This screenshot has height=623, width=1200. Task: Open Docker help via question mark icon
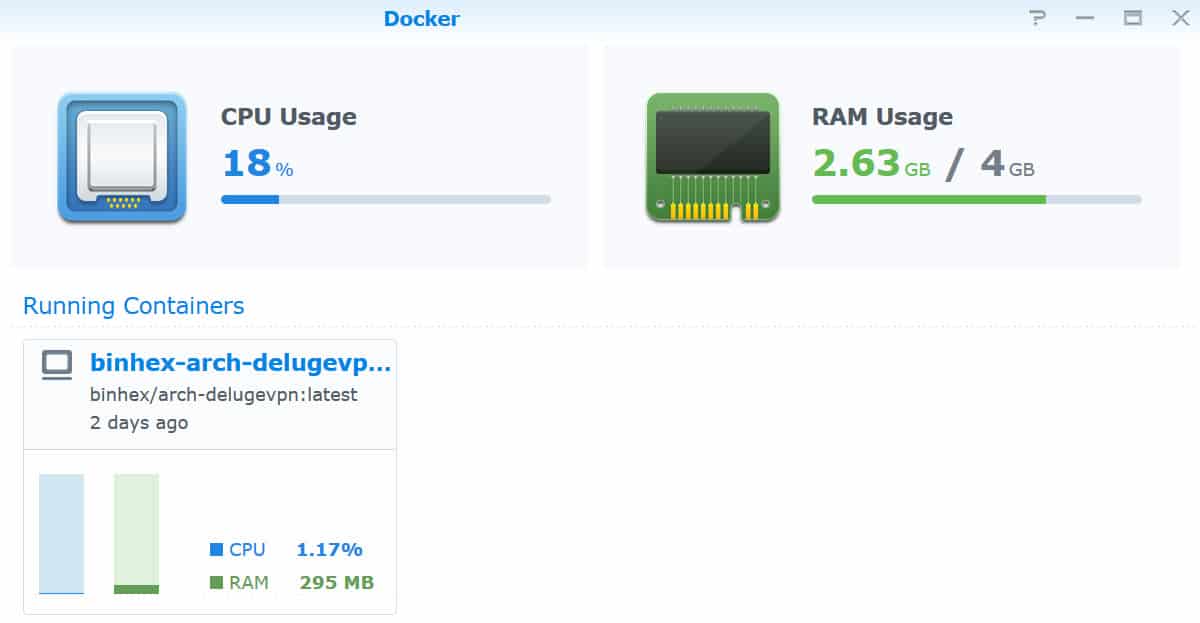(x=1037, y=18)
